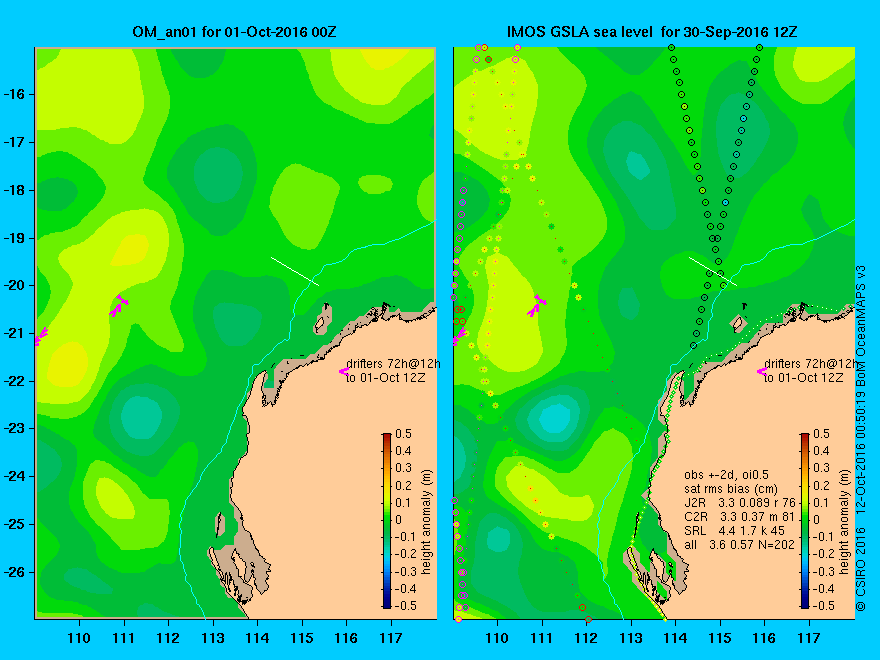Click latitude label -25
Image resolution: width=880 pixels, height=660 pixels.
tap(15, 524)
